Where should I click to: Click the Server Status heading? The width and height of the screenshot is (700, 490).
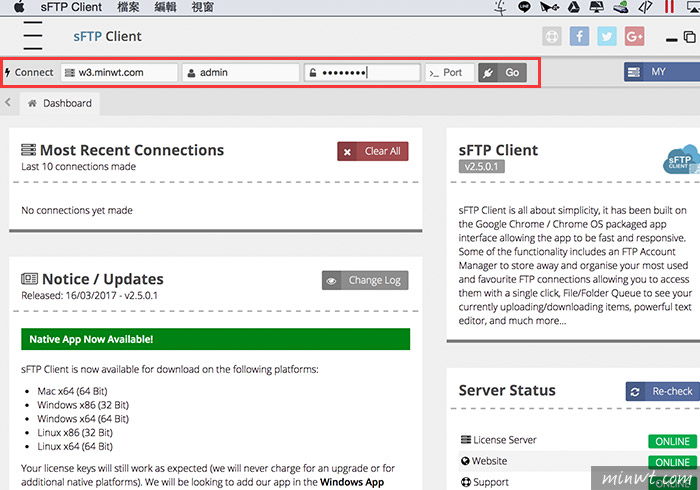507,390
